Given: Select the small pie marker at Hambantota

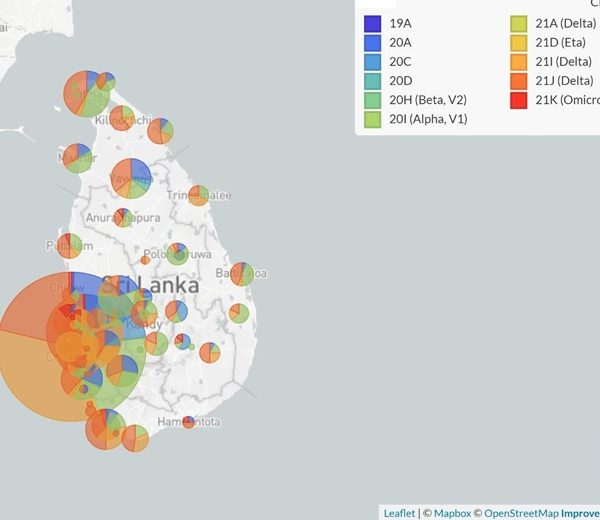Looking at the screenshot, I should [x=188, y=422].
